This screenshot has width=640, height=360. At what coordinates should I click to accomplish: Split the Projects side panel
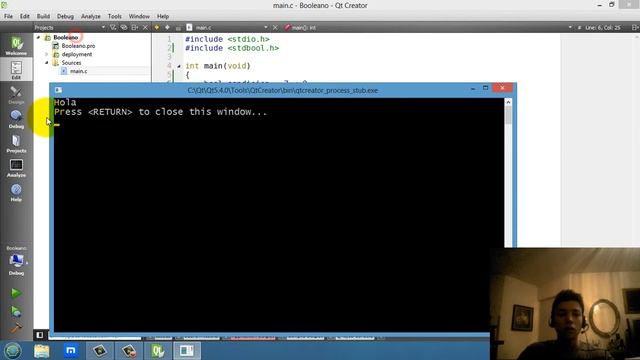pos(135,27)
